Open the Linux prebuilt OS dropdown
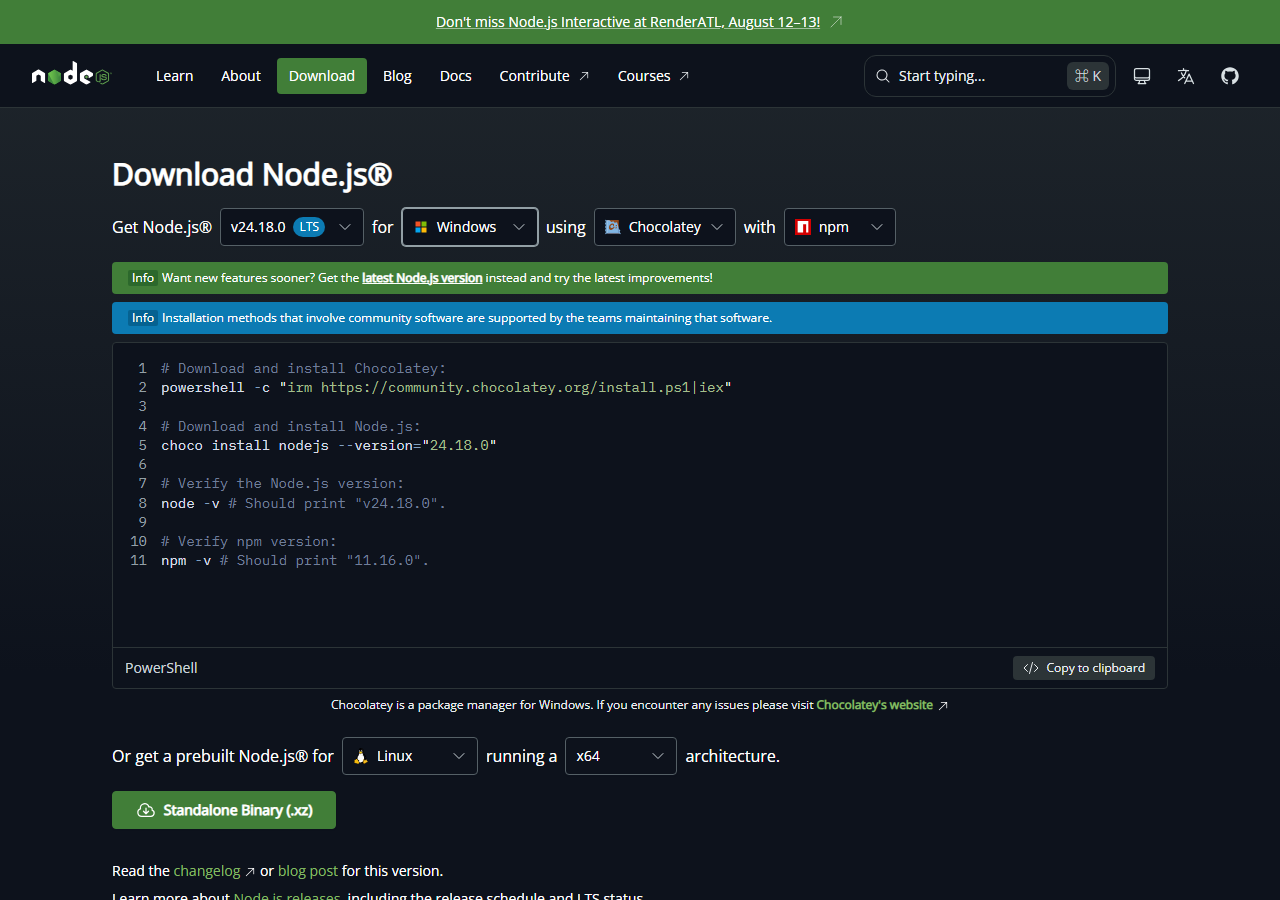This screenshot has height=900, width=1280. (x=410, y=756)
